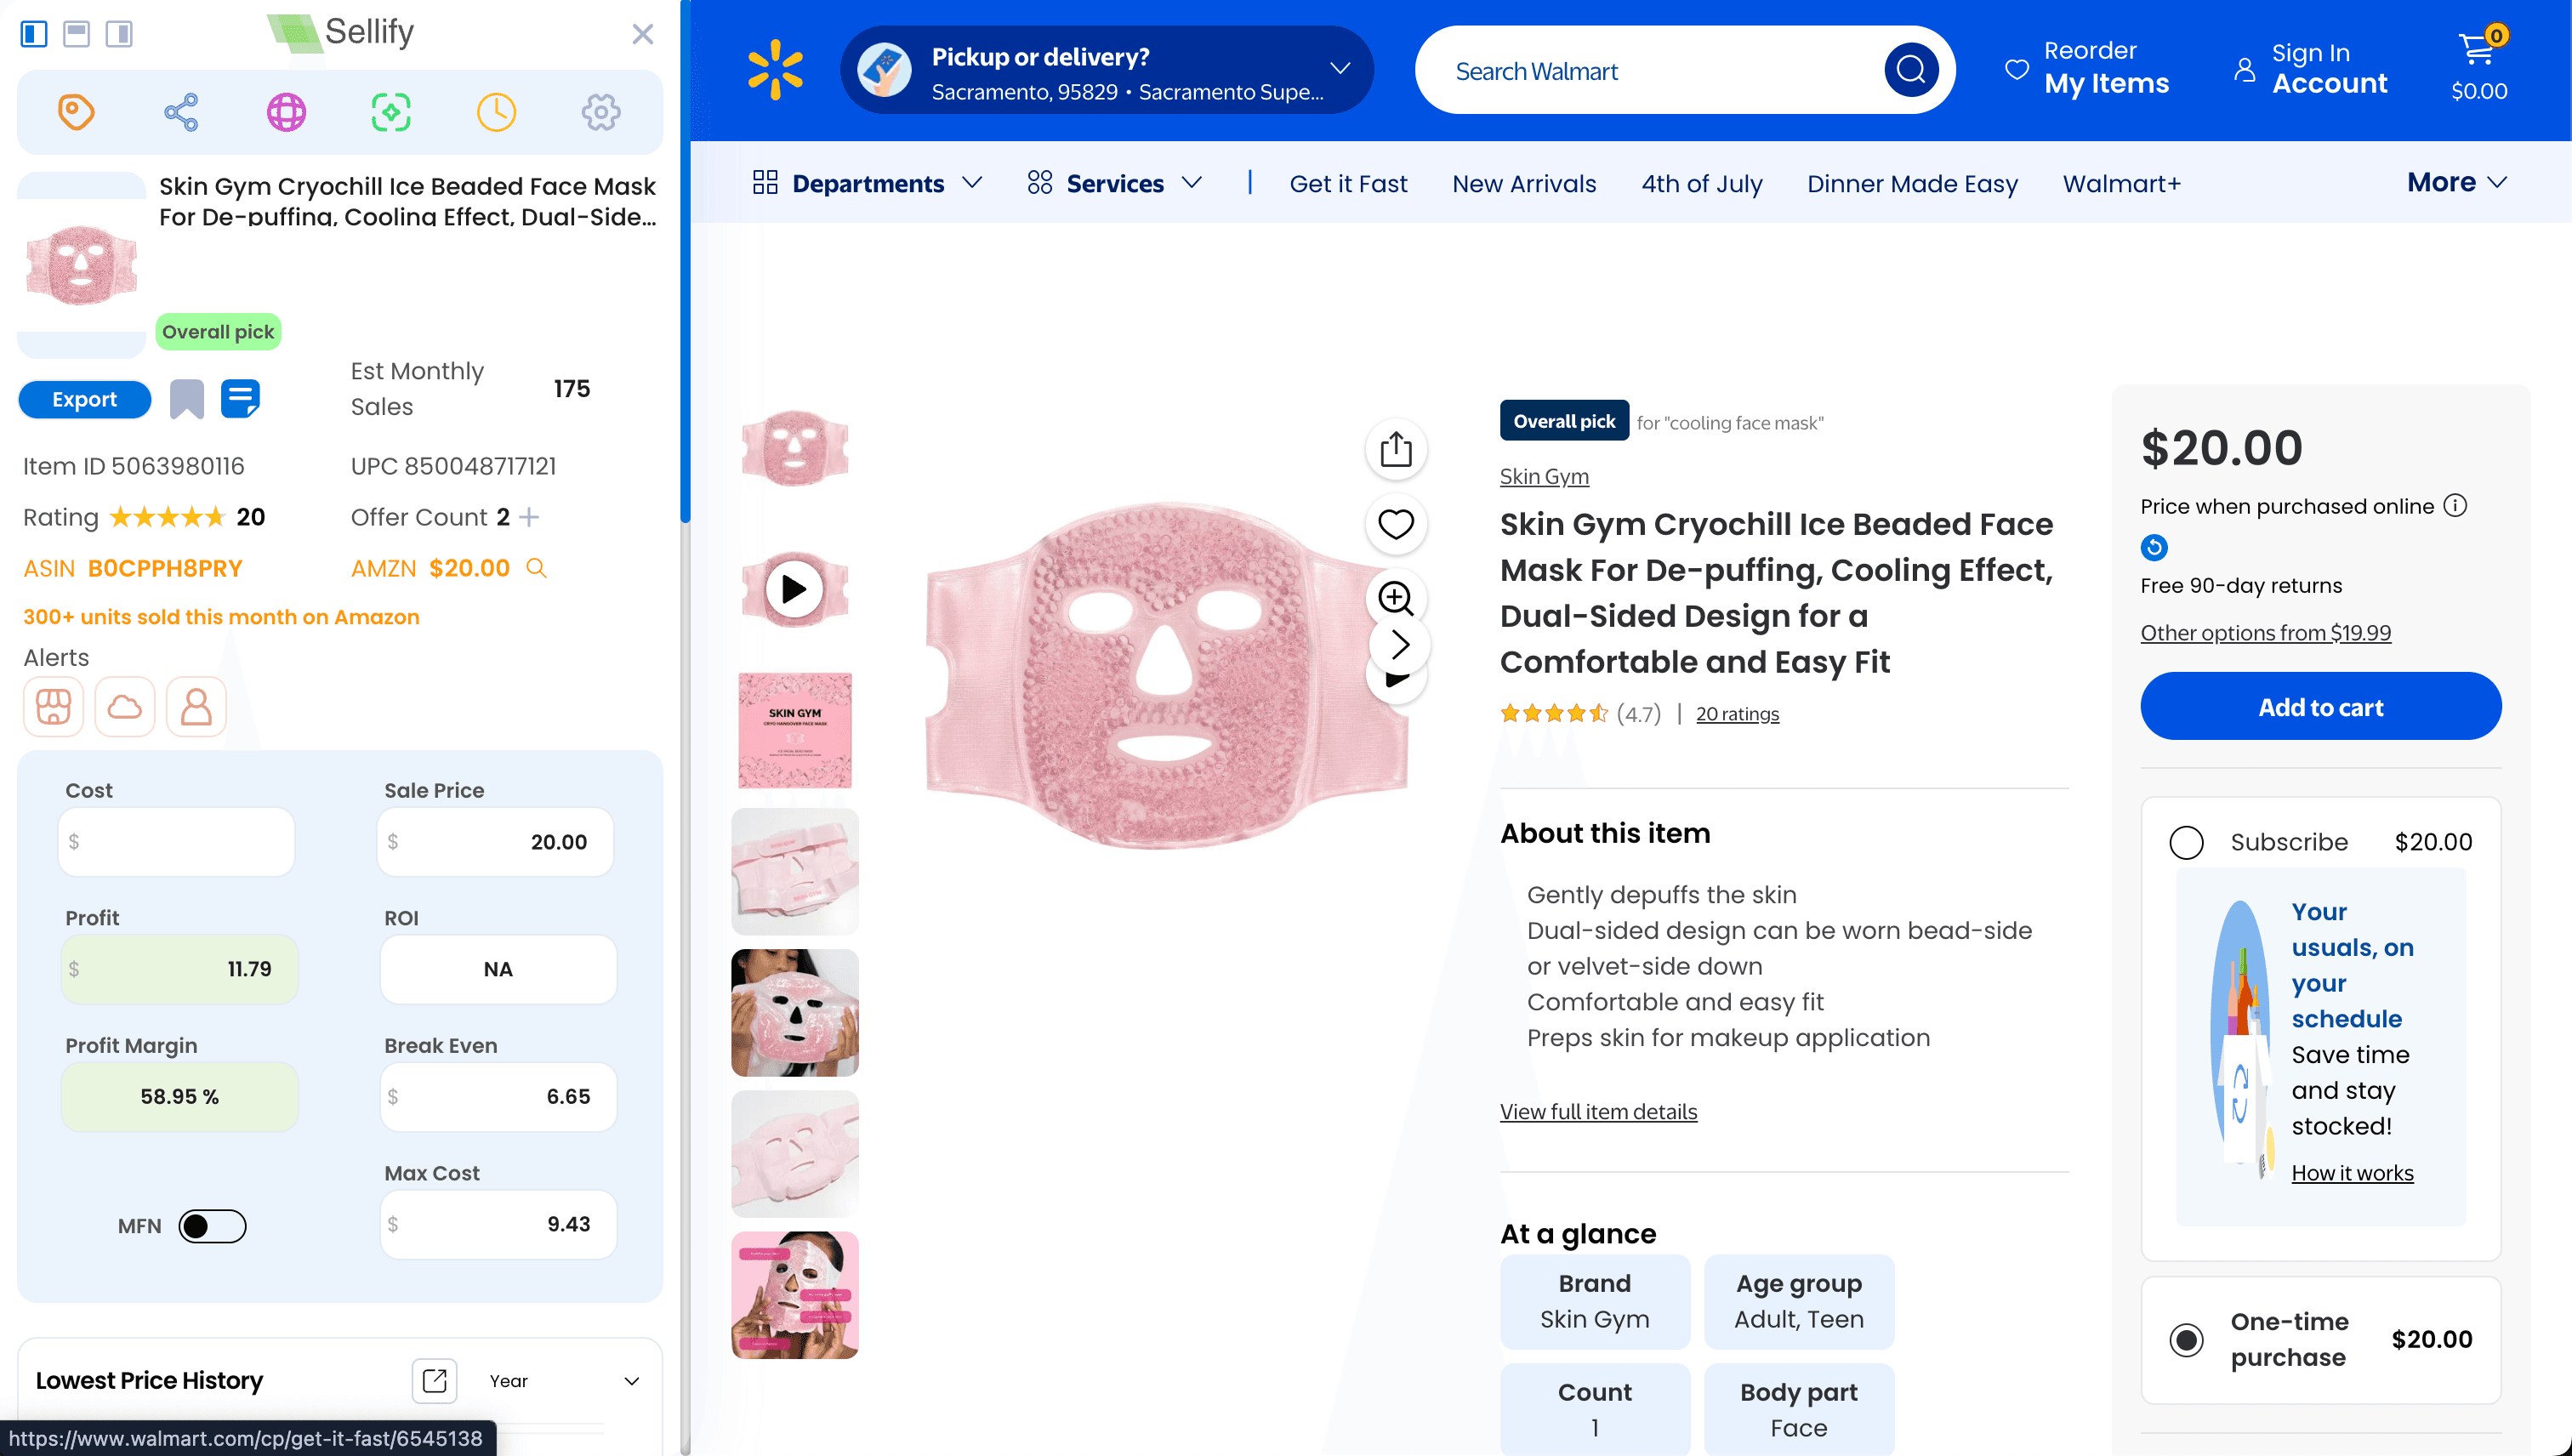Image resolution: width=2572 pixels, height=1456 pixels.
Task: Go to the Walmart+ nav item
Action: point(2121,184)
